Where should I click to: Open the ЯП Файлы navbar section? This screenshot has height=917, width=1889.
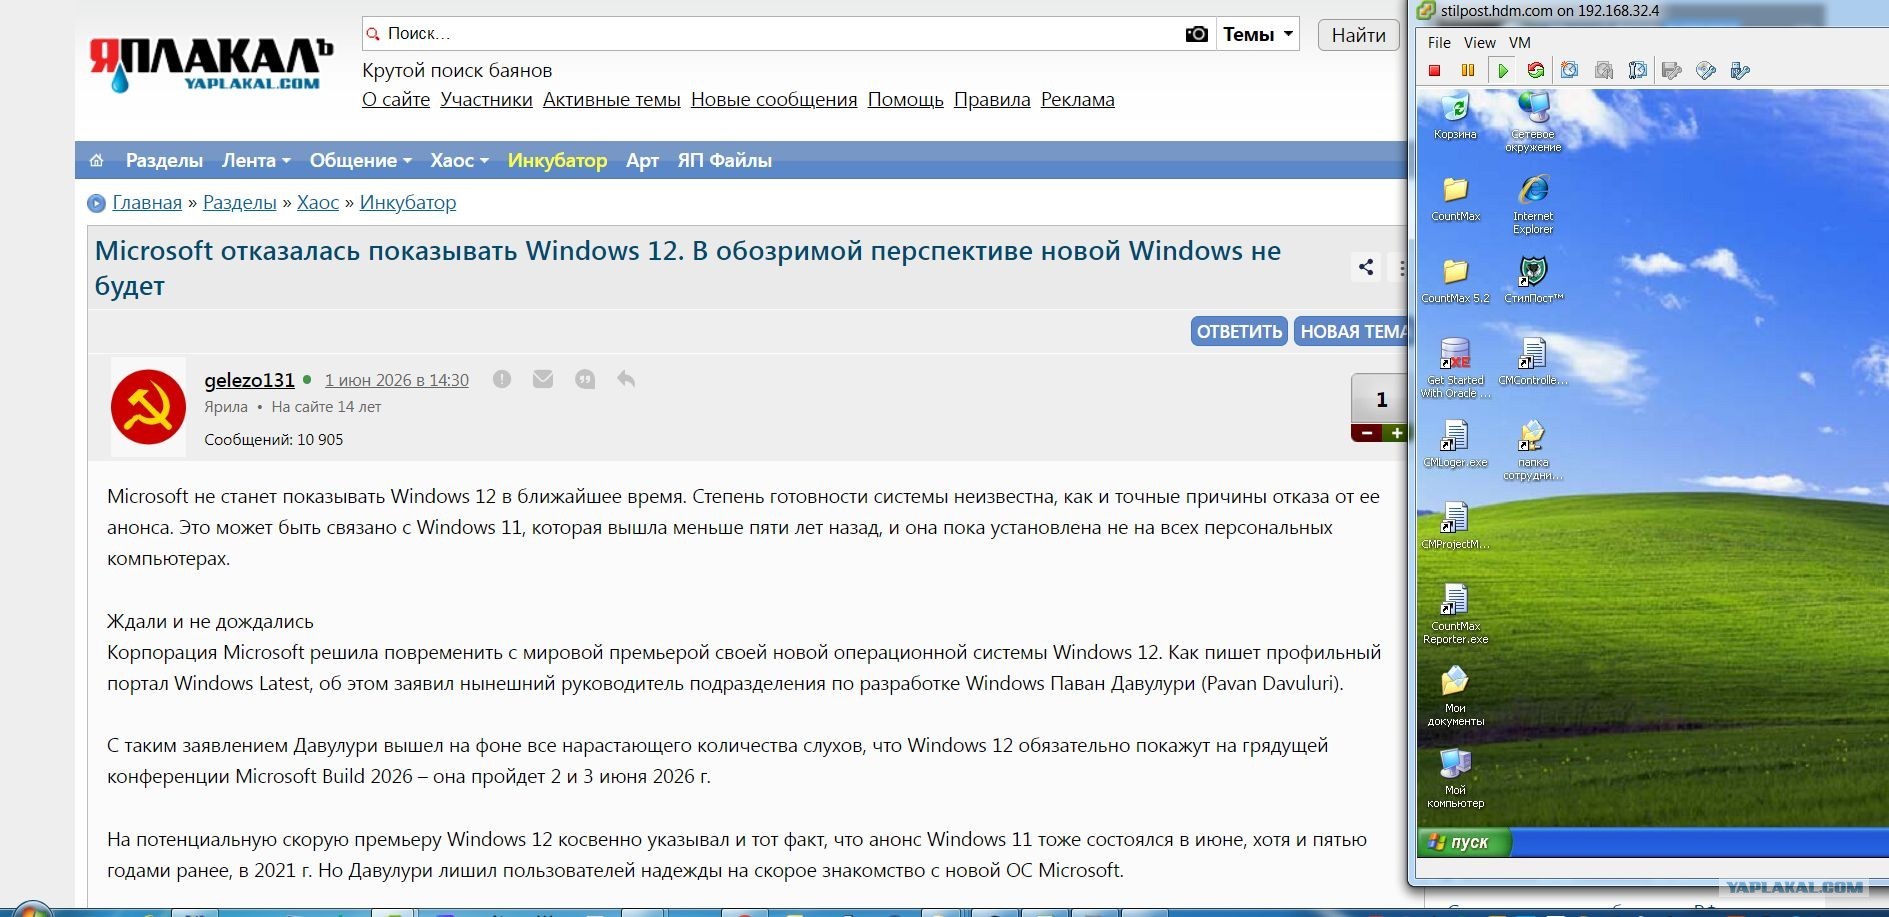coord(724,160)
